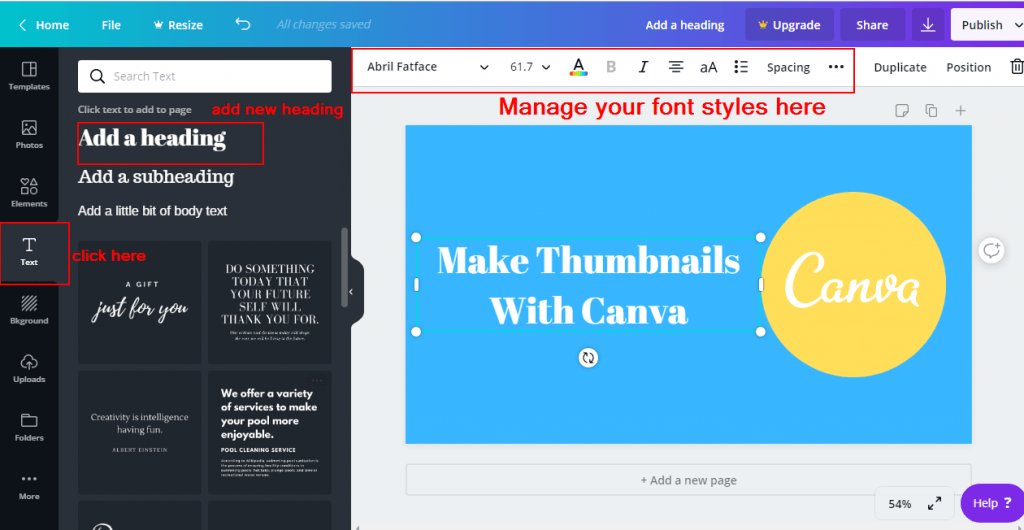Viewport: 1024px width, 530px height.
Task: Open the Abril Fatface font dropdown
Action: (428, 67)
